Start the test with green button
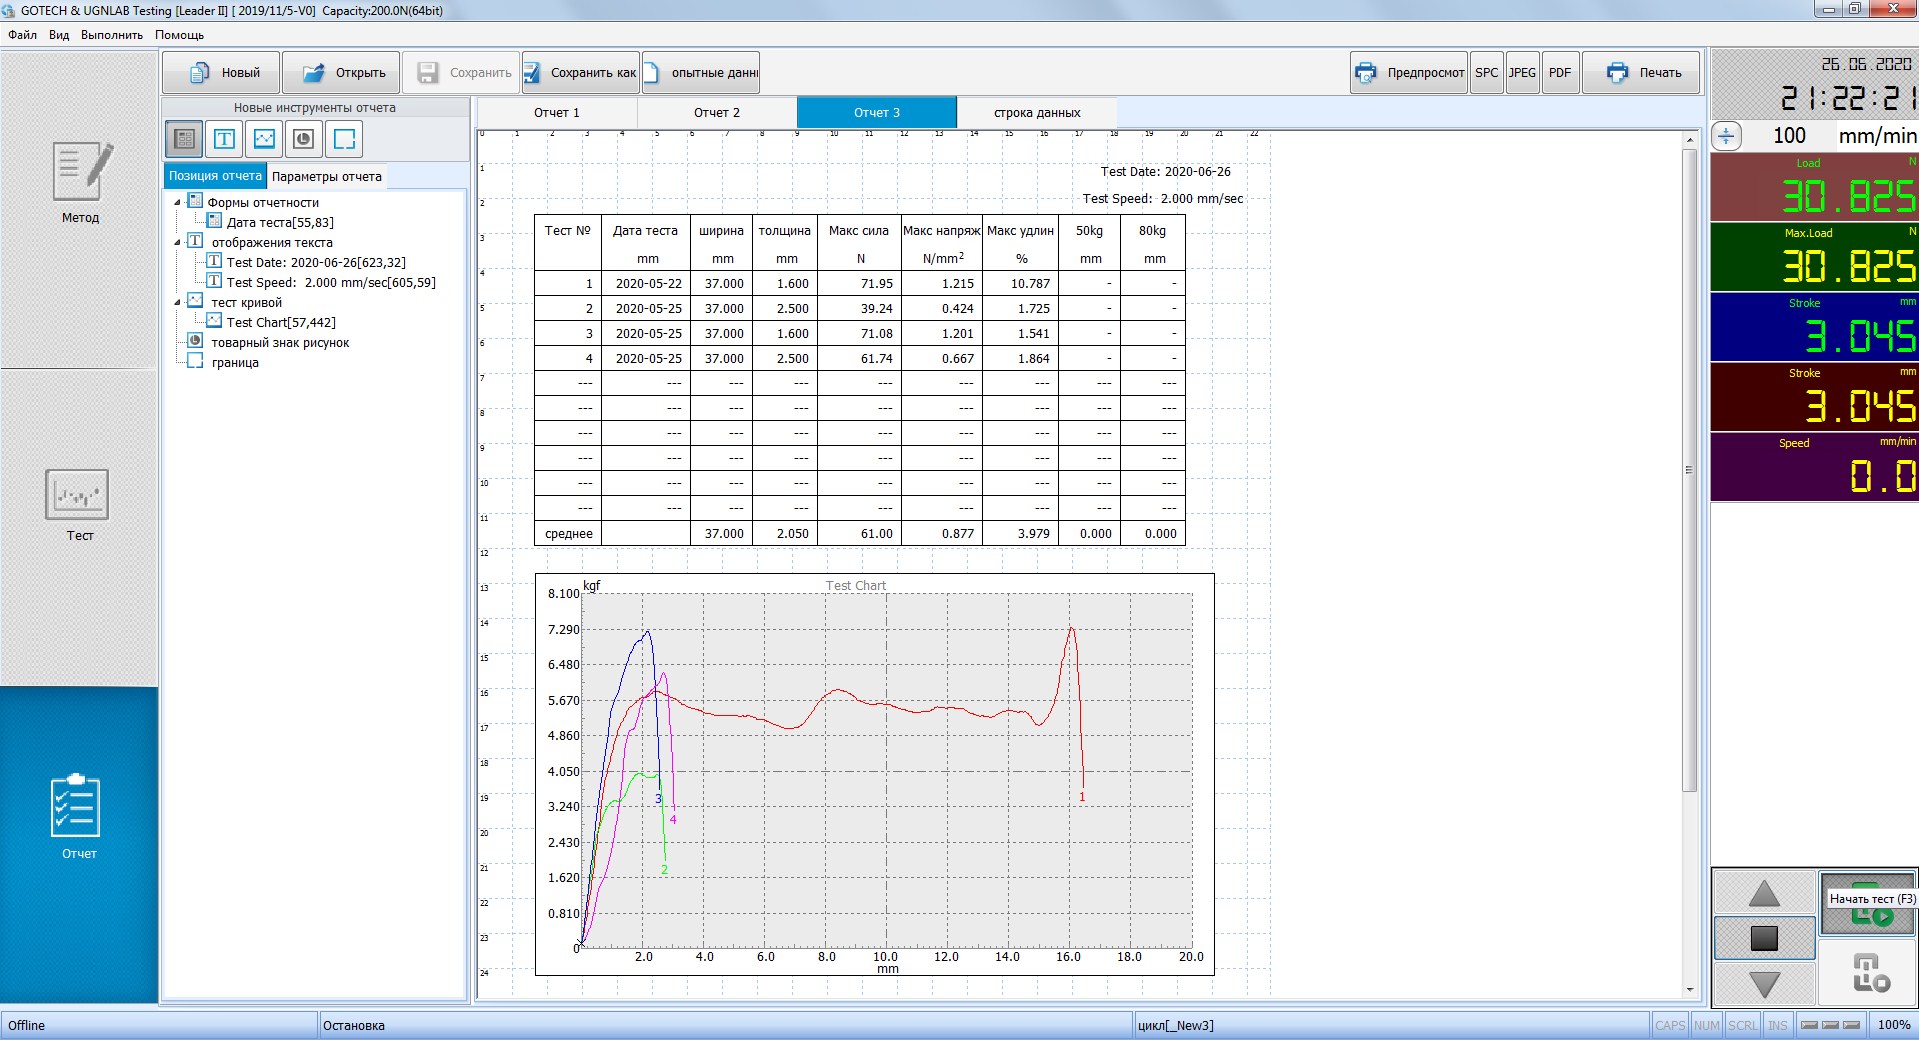The width and height of the screenshot is (1919, 1040). pyautogui.click(x=1867, y=903)
